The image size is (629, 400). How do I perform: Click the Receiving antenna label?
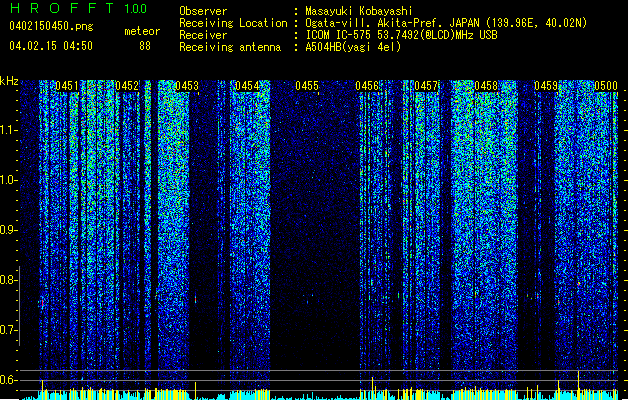230,47
